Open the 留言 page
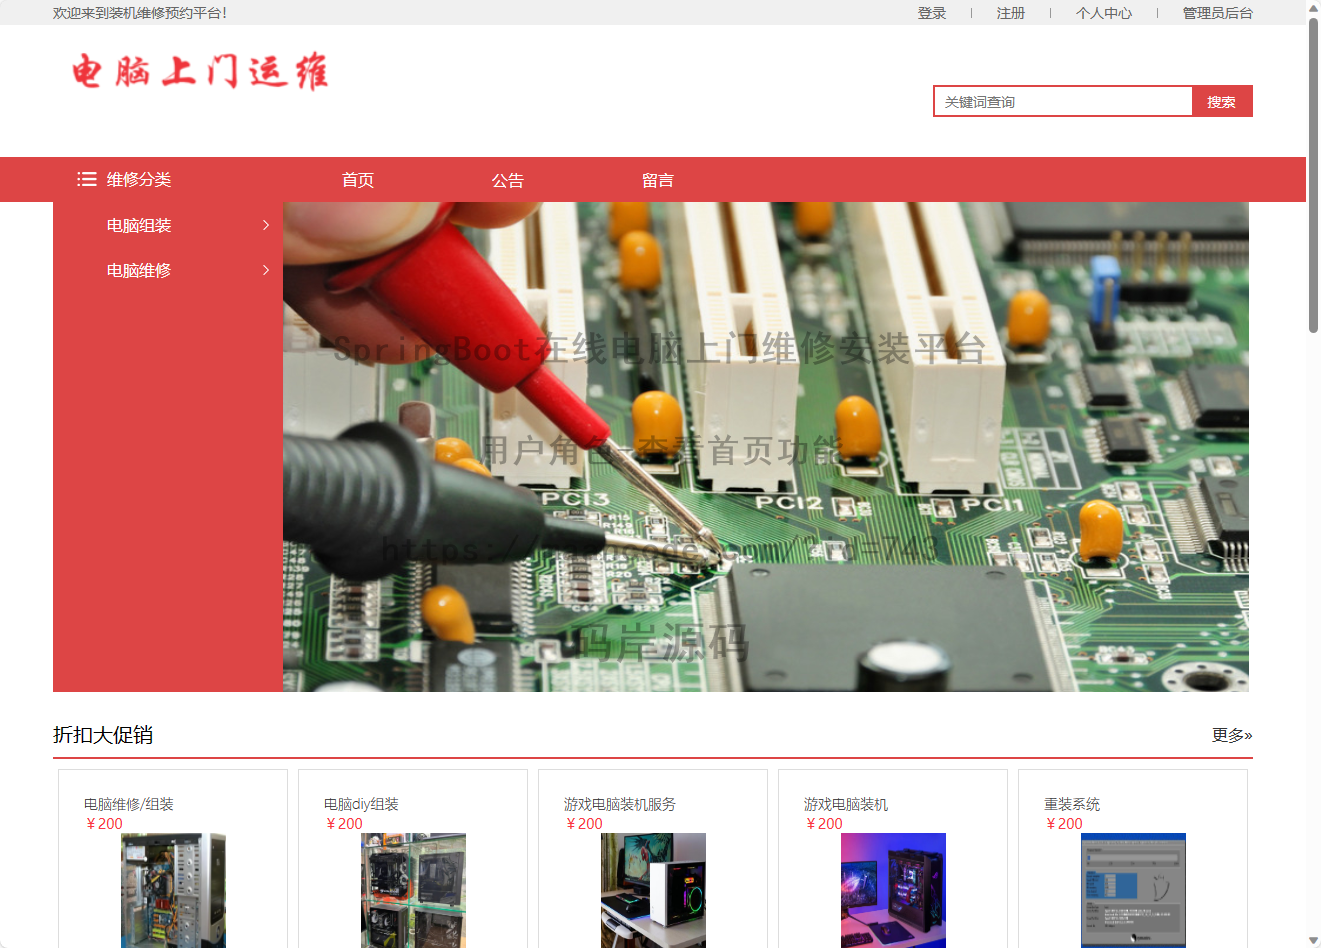This screenshot has width=1321, height=948. pos(658,180)
